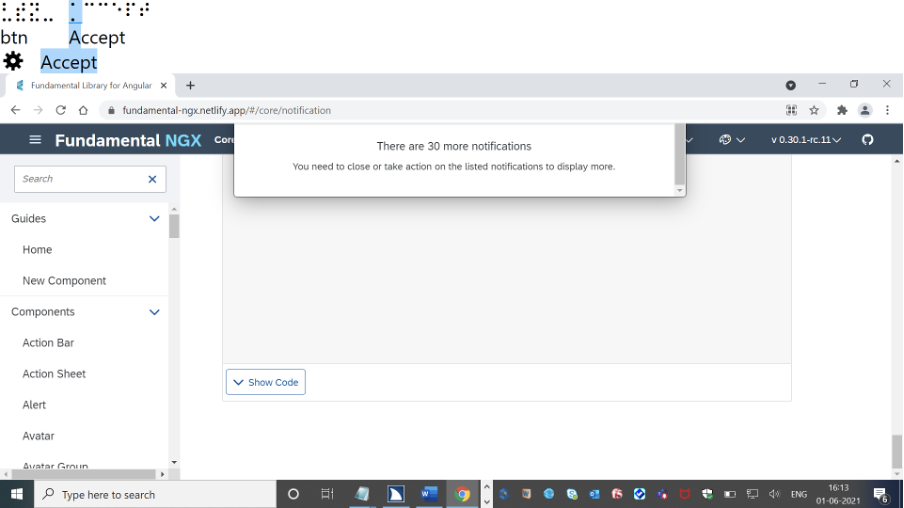The height and width of the screenshot is (508, 904).
Task: Go to the Alert component page
Action: 34,405
